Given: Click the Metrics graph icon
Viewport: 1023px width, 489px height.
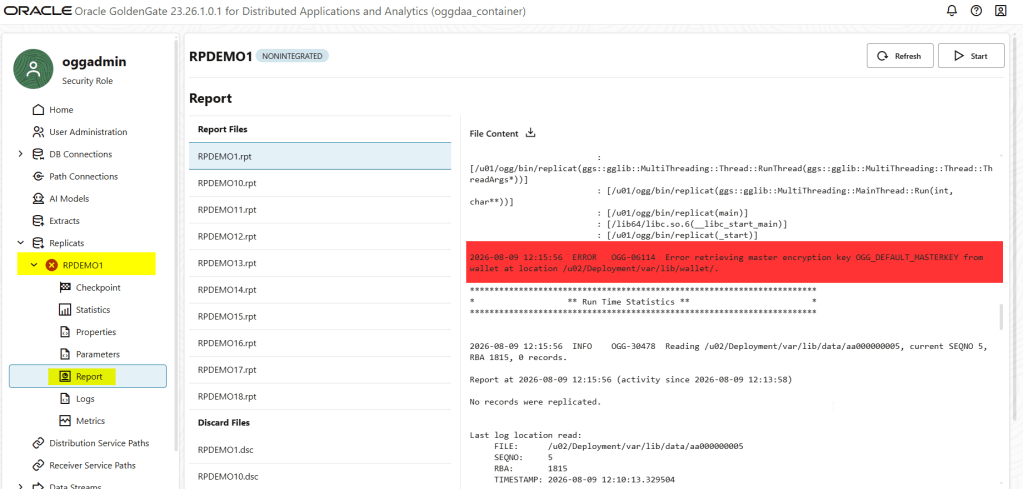Looking at the screenshot, I should point(65,421).
